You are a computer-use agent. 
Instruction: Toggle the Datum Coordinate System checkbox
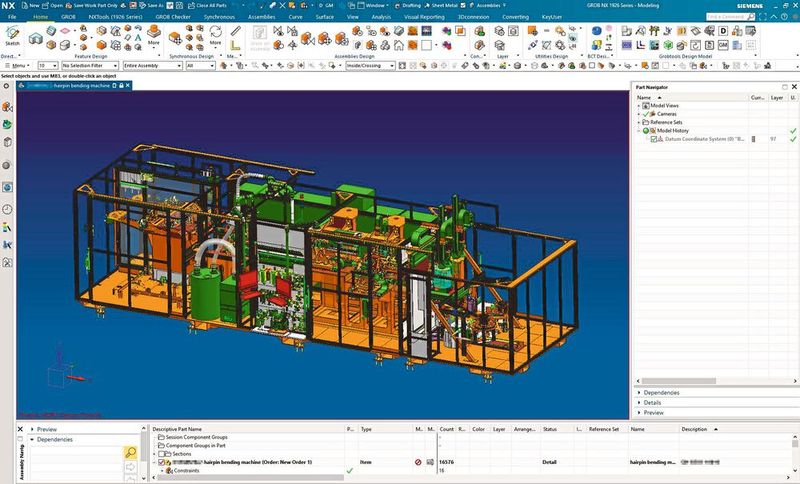[x=654, y=139]
